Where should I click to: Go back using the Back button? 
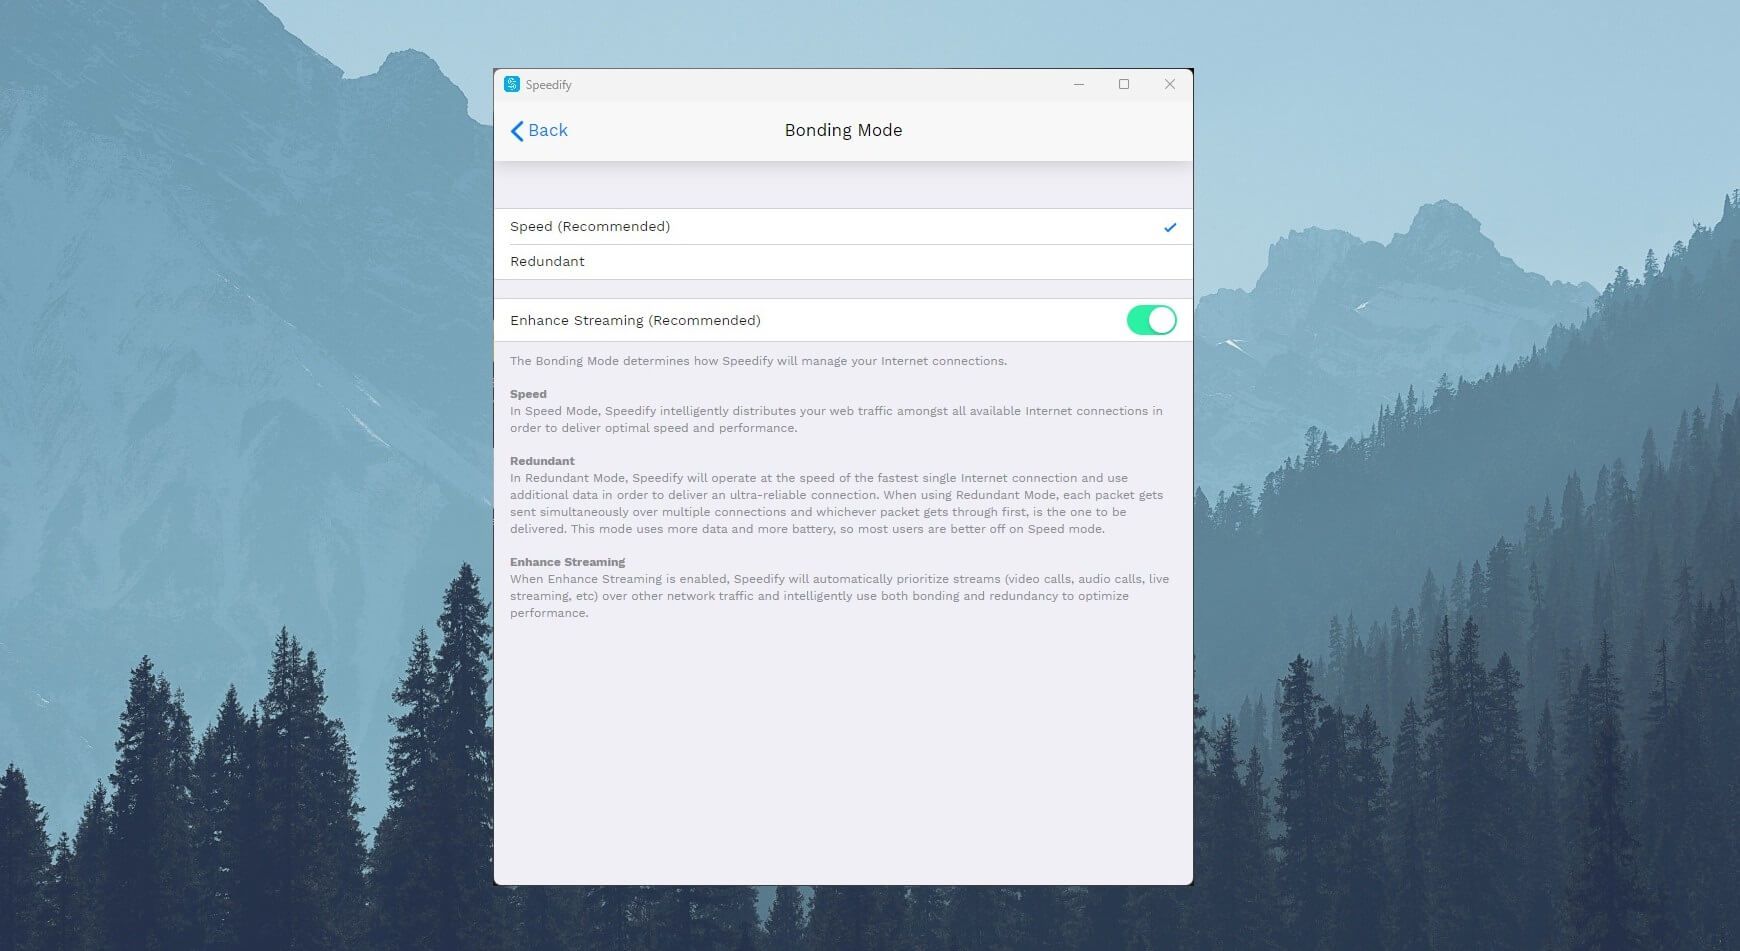click(539, 130)
